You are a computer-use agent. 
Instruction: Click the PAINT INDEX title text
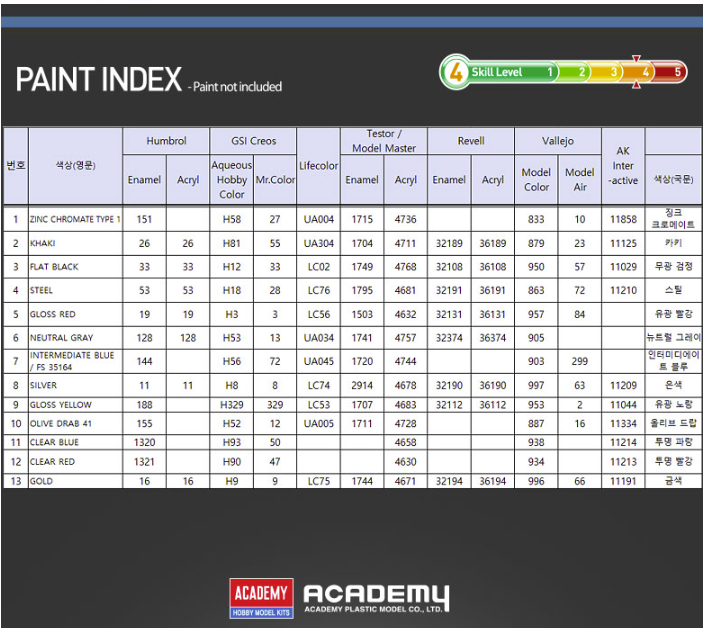pos(99,79)
